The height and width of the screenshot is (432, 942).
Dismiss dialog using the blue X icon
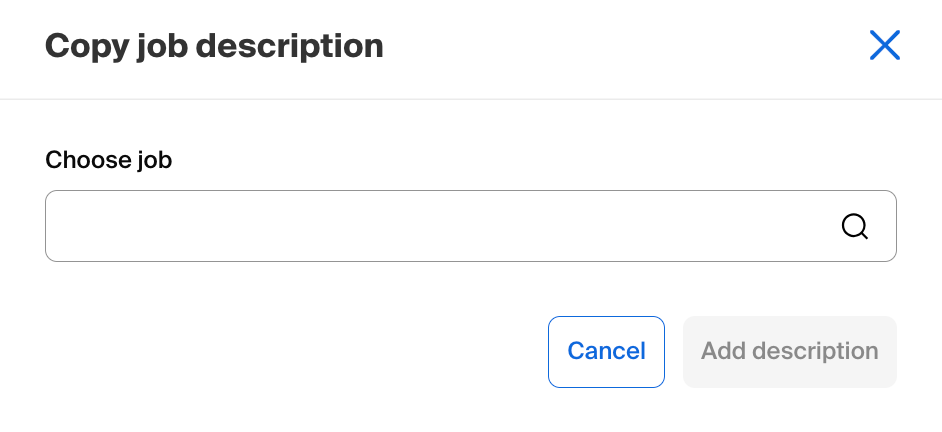coord(885,45)
